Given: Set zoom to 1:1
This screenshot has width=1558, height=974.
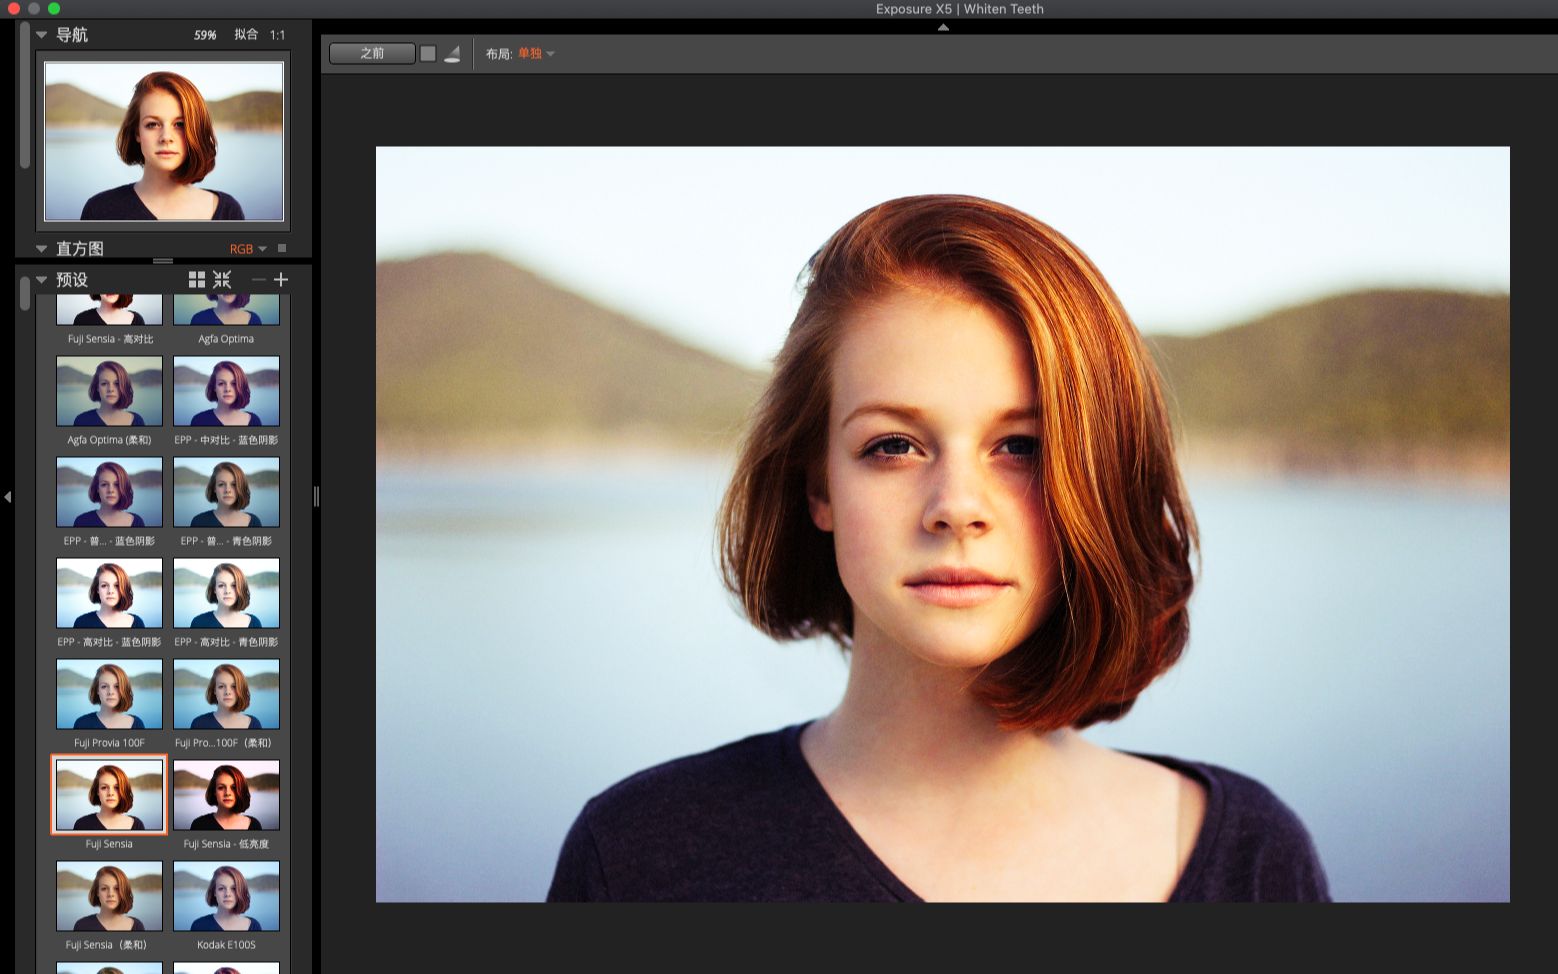Looking at the screenshot, I should [x=277, y=35].
